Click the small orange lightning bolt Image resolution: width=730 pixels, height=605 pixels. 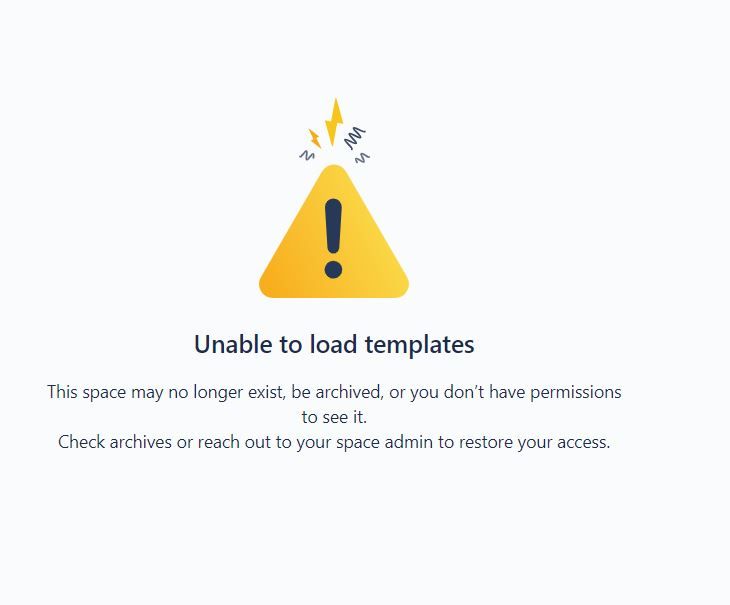point(315,139)
